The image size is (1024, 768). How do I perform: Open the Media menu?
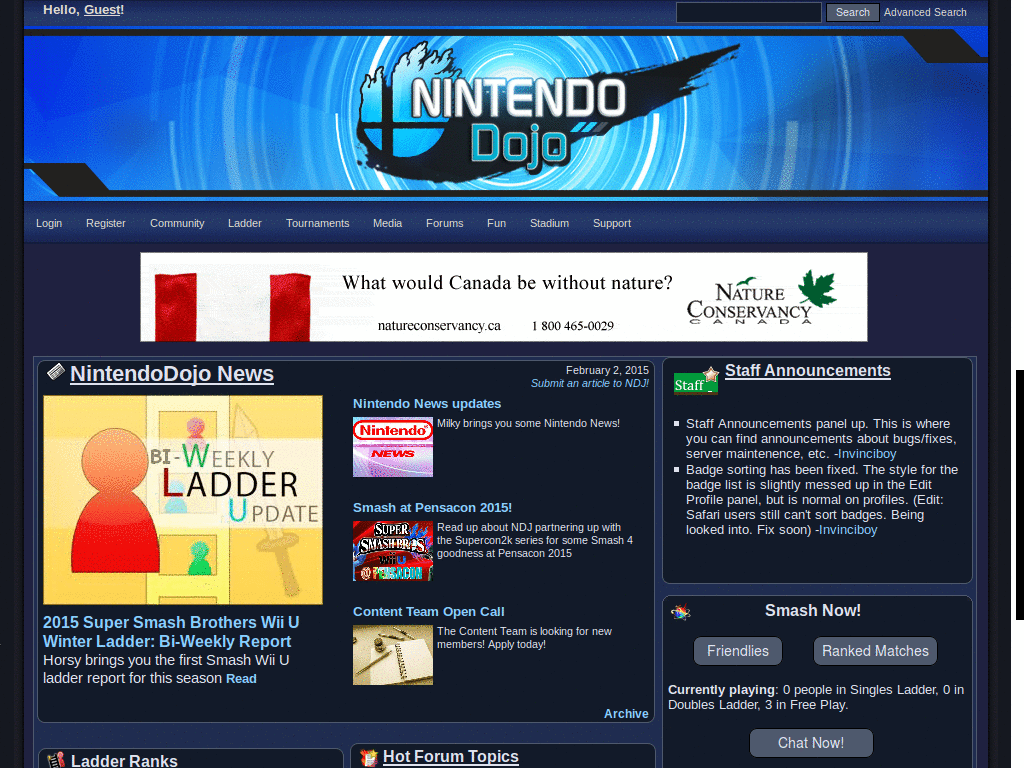pos(387,223)
